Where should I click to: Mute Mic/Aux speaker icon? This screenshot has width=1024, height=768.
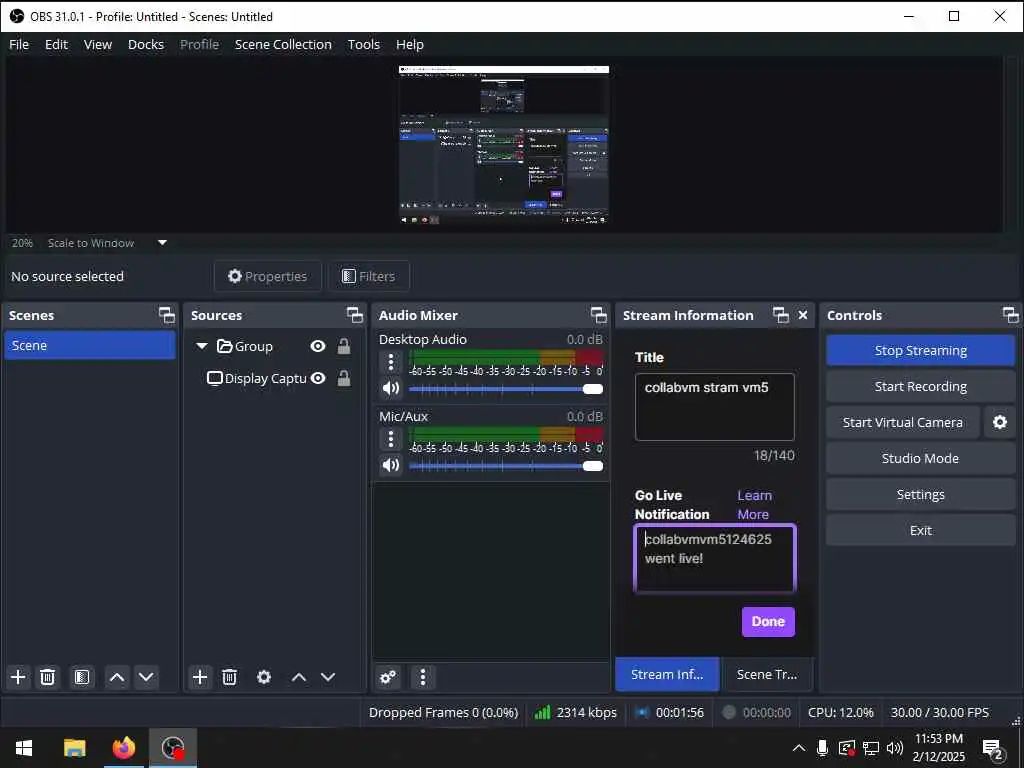(391, 465)
